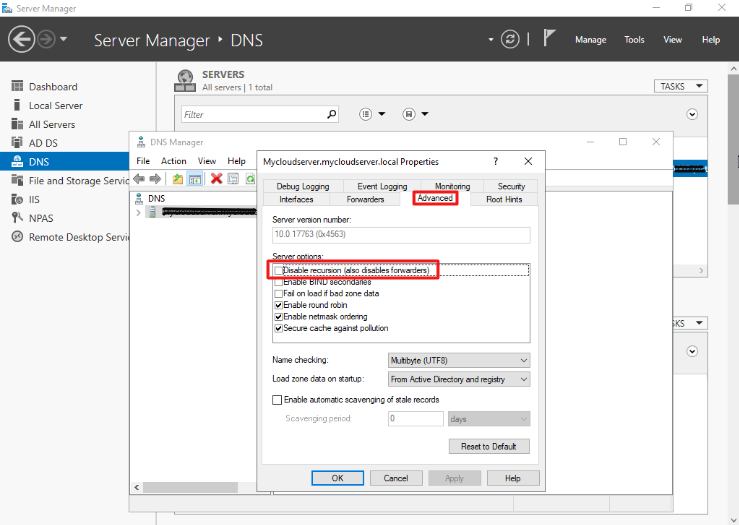Click the Server Manager forward arrow
The width and height of the screenshot is (739, 525).
point(46,39)
